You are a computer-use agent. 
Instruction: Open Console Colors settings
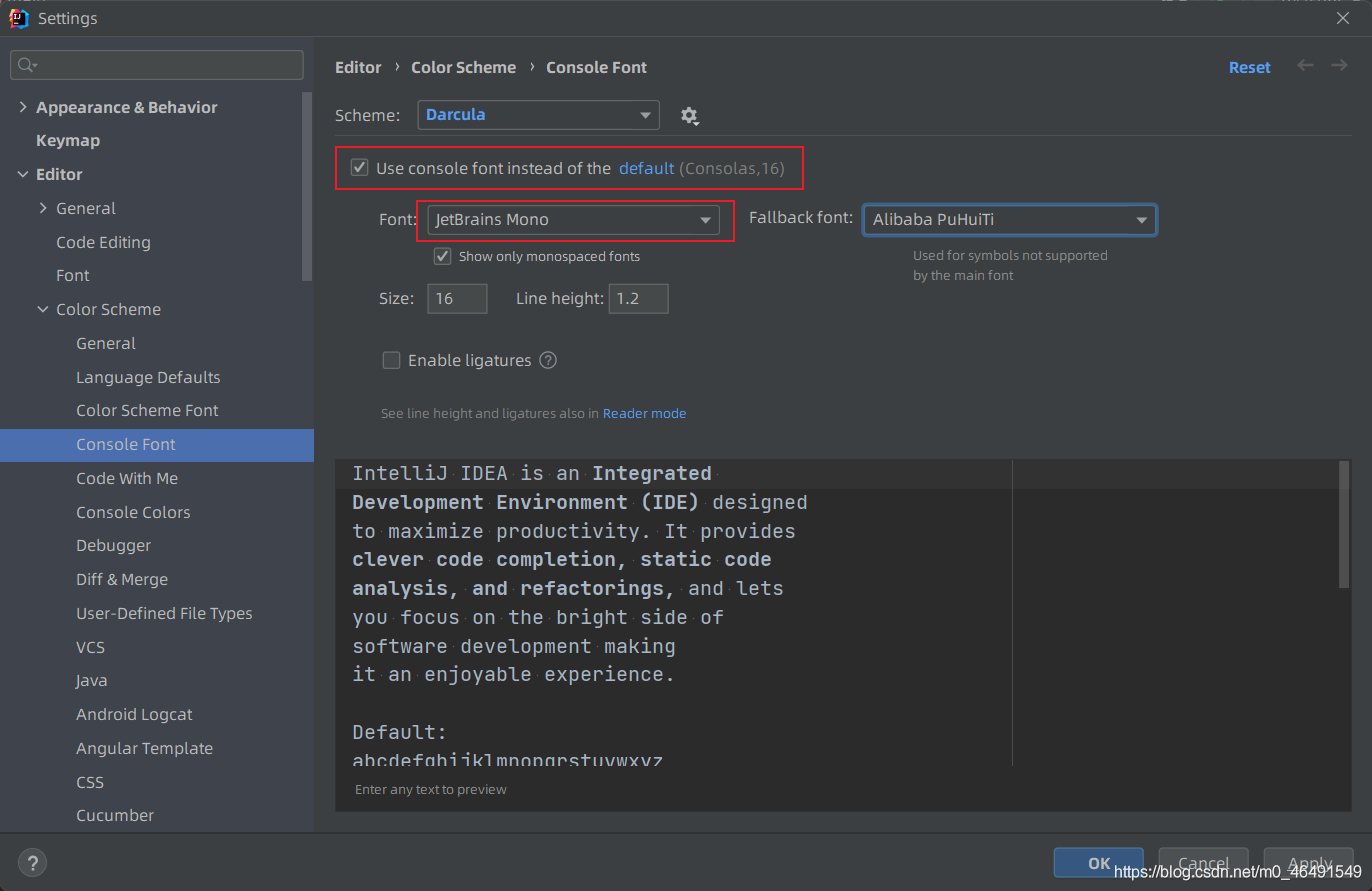[133, 512]
